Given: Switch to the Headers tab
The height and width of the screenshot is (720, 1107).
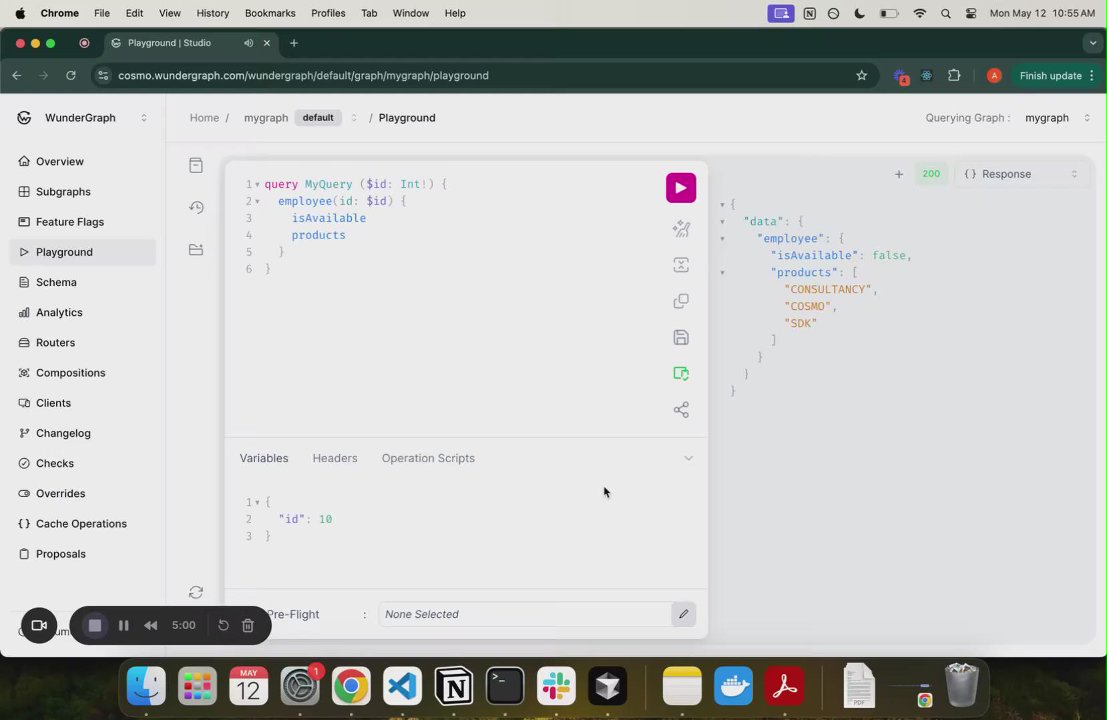Looking at the screenshot, I should [335, 458].
